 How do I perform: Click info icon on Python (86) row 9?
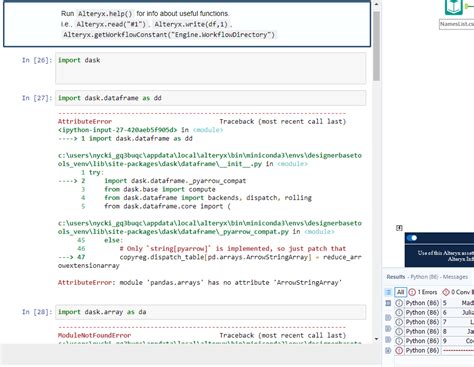tap(399, 341)
